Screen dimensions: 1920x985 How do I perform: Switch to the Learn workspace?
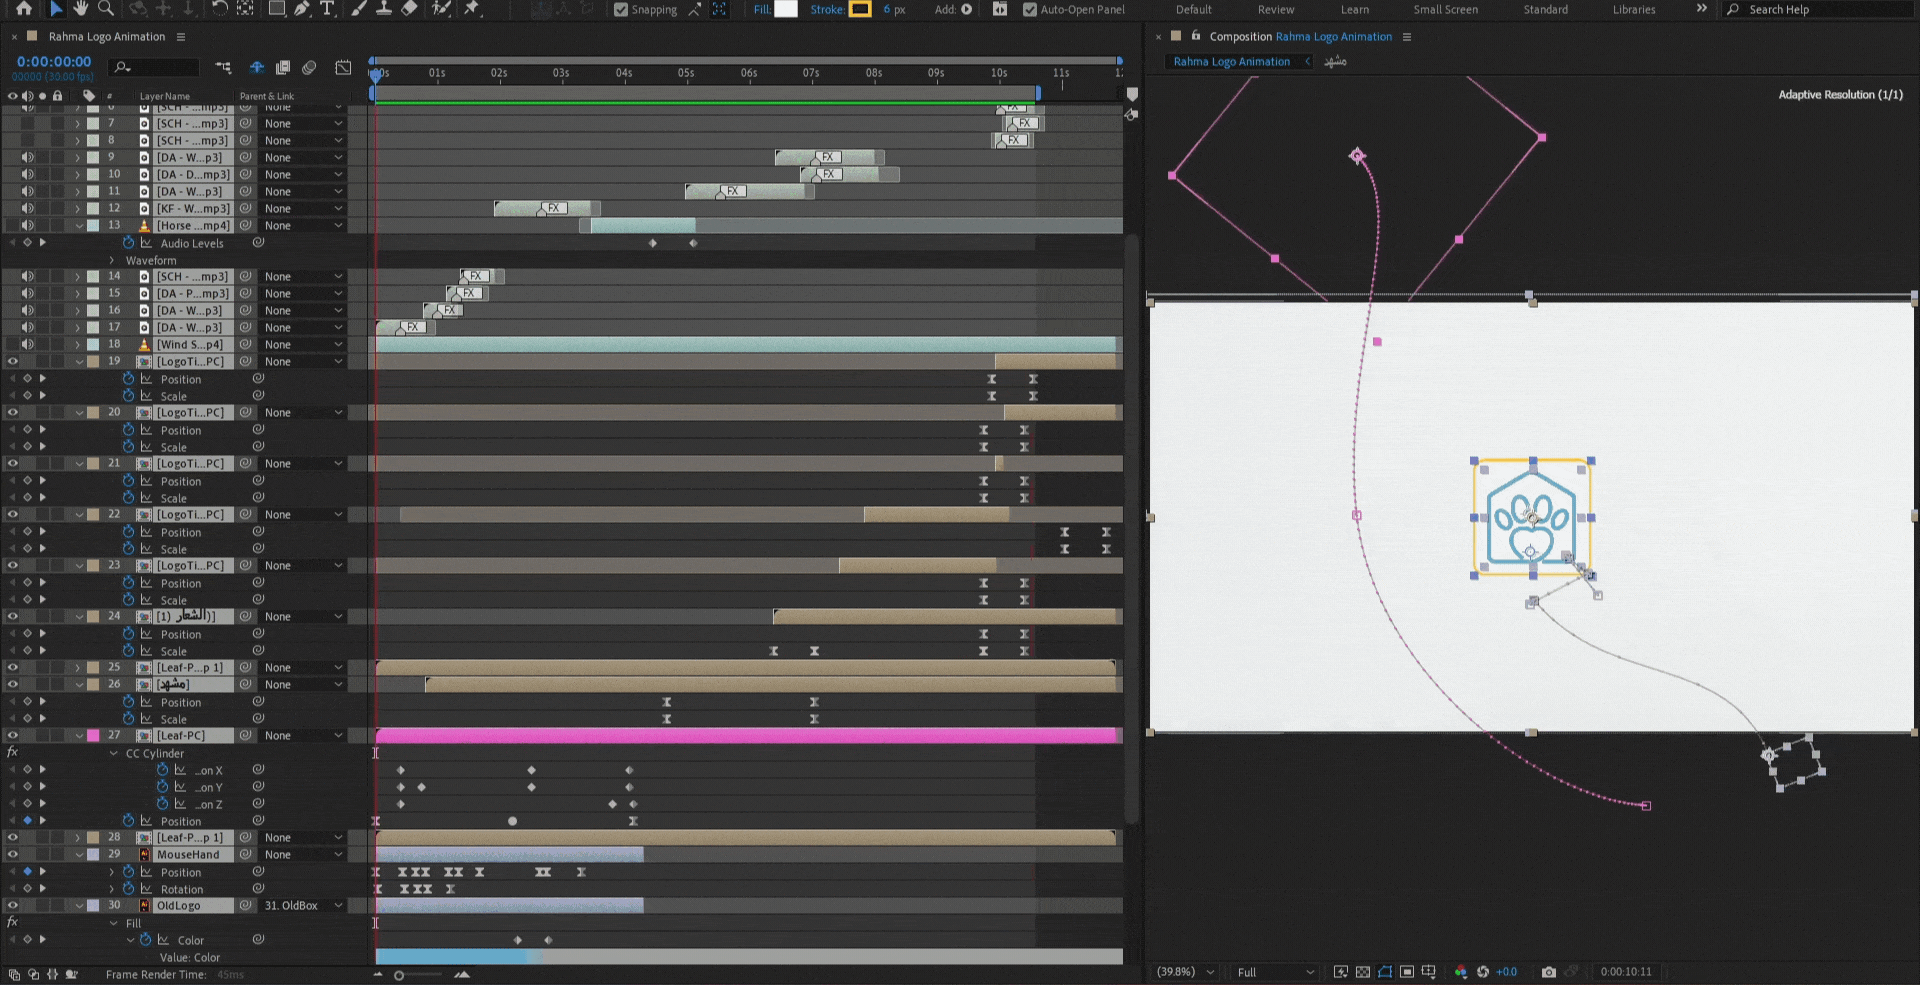1355,9
